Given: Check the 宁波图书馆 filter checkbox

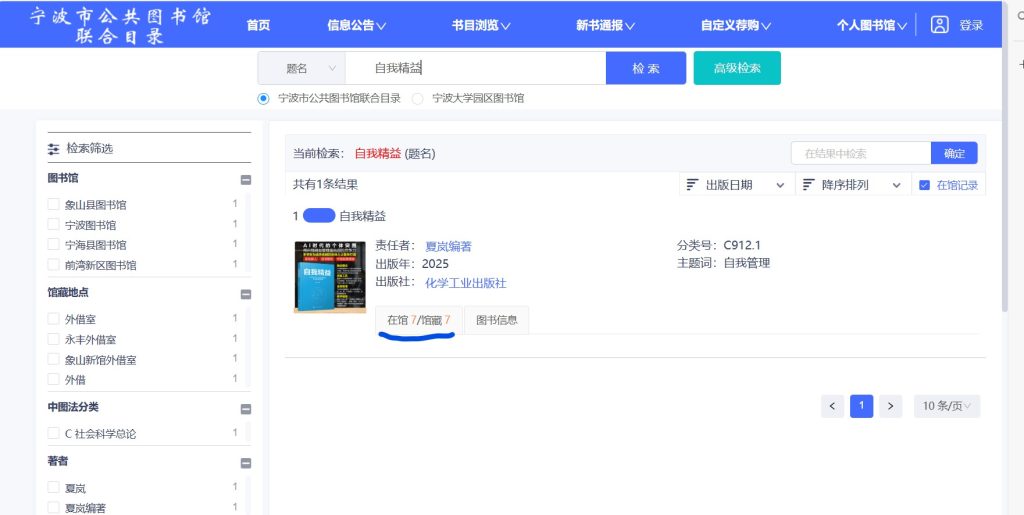Looking at the screenshot, I should pos(54,225).
